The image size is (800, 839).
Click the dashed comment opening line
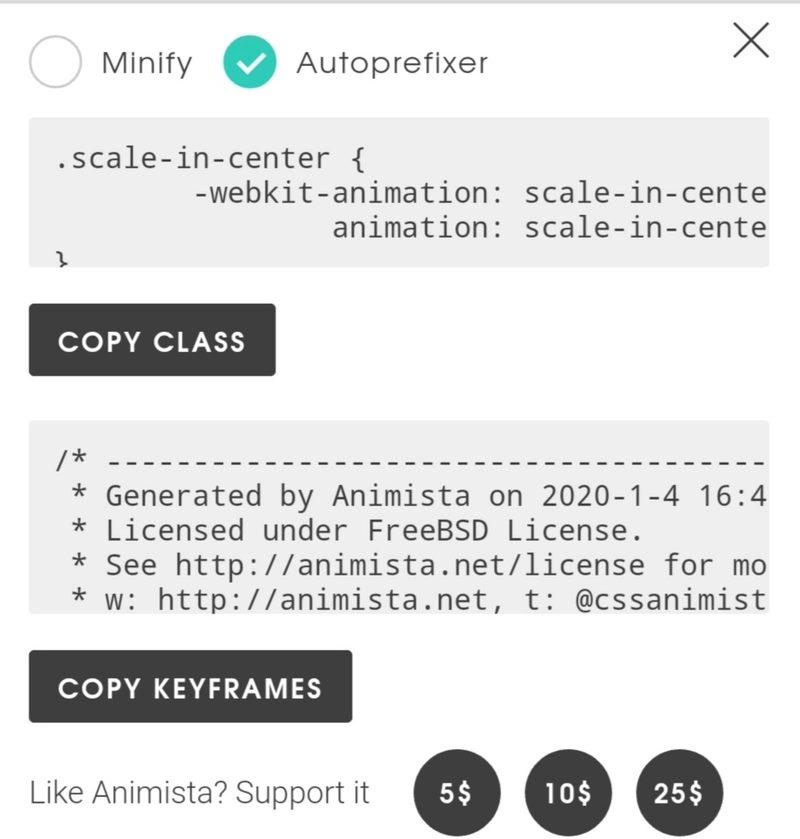pos(410,462)
